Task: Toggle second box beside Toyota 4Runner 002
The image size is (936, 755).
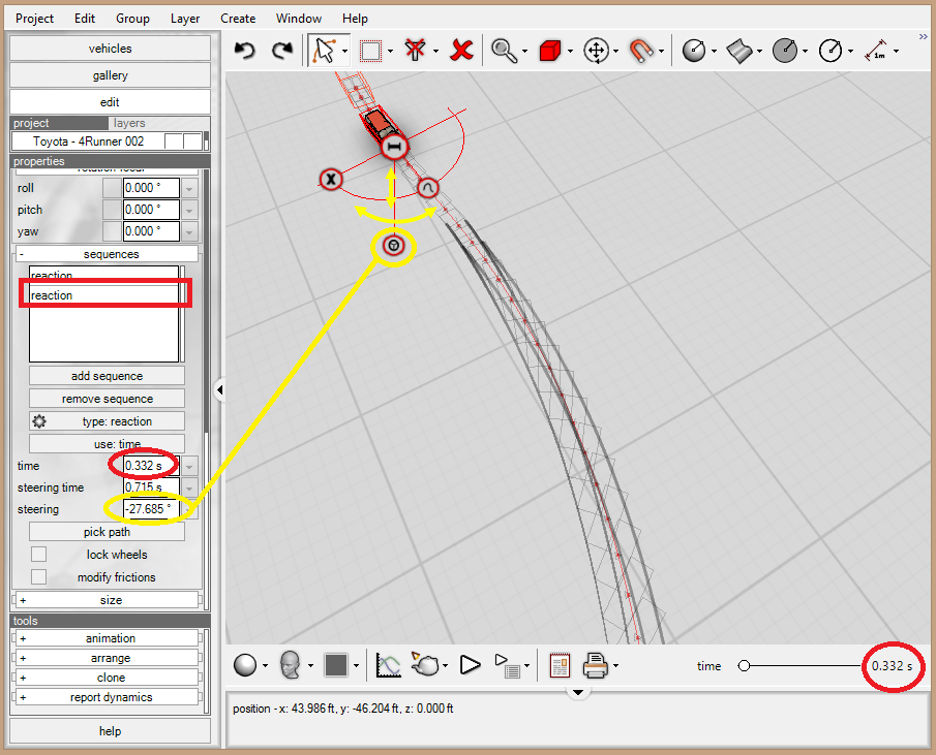Action: pos(192,141)
